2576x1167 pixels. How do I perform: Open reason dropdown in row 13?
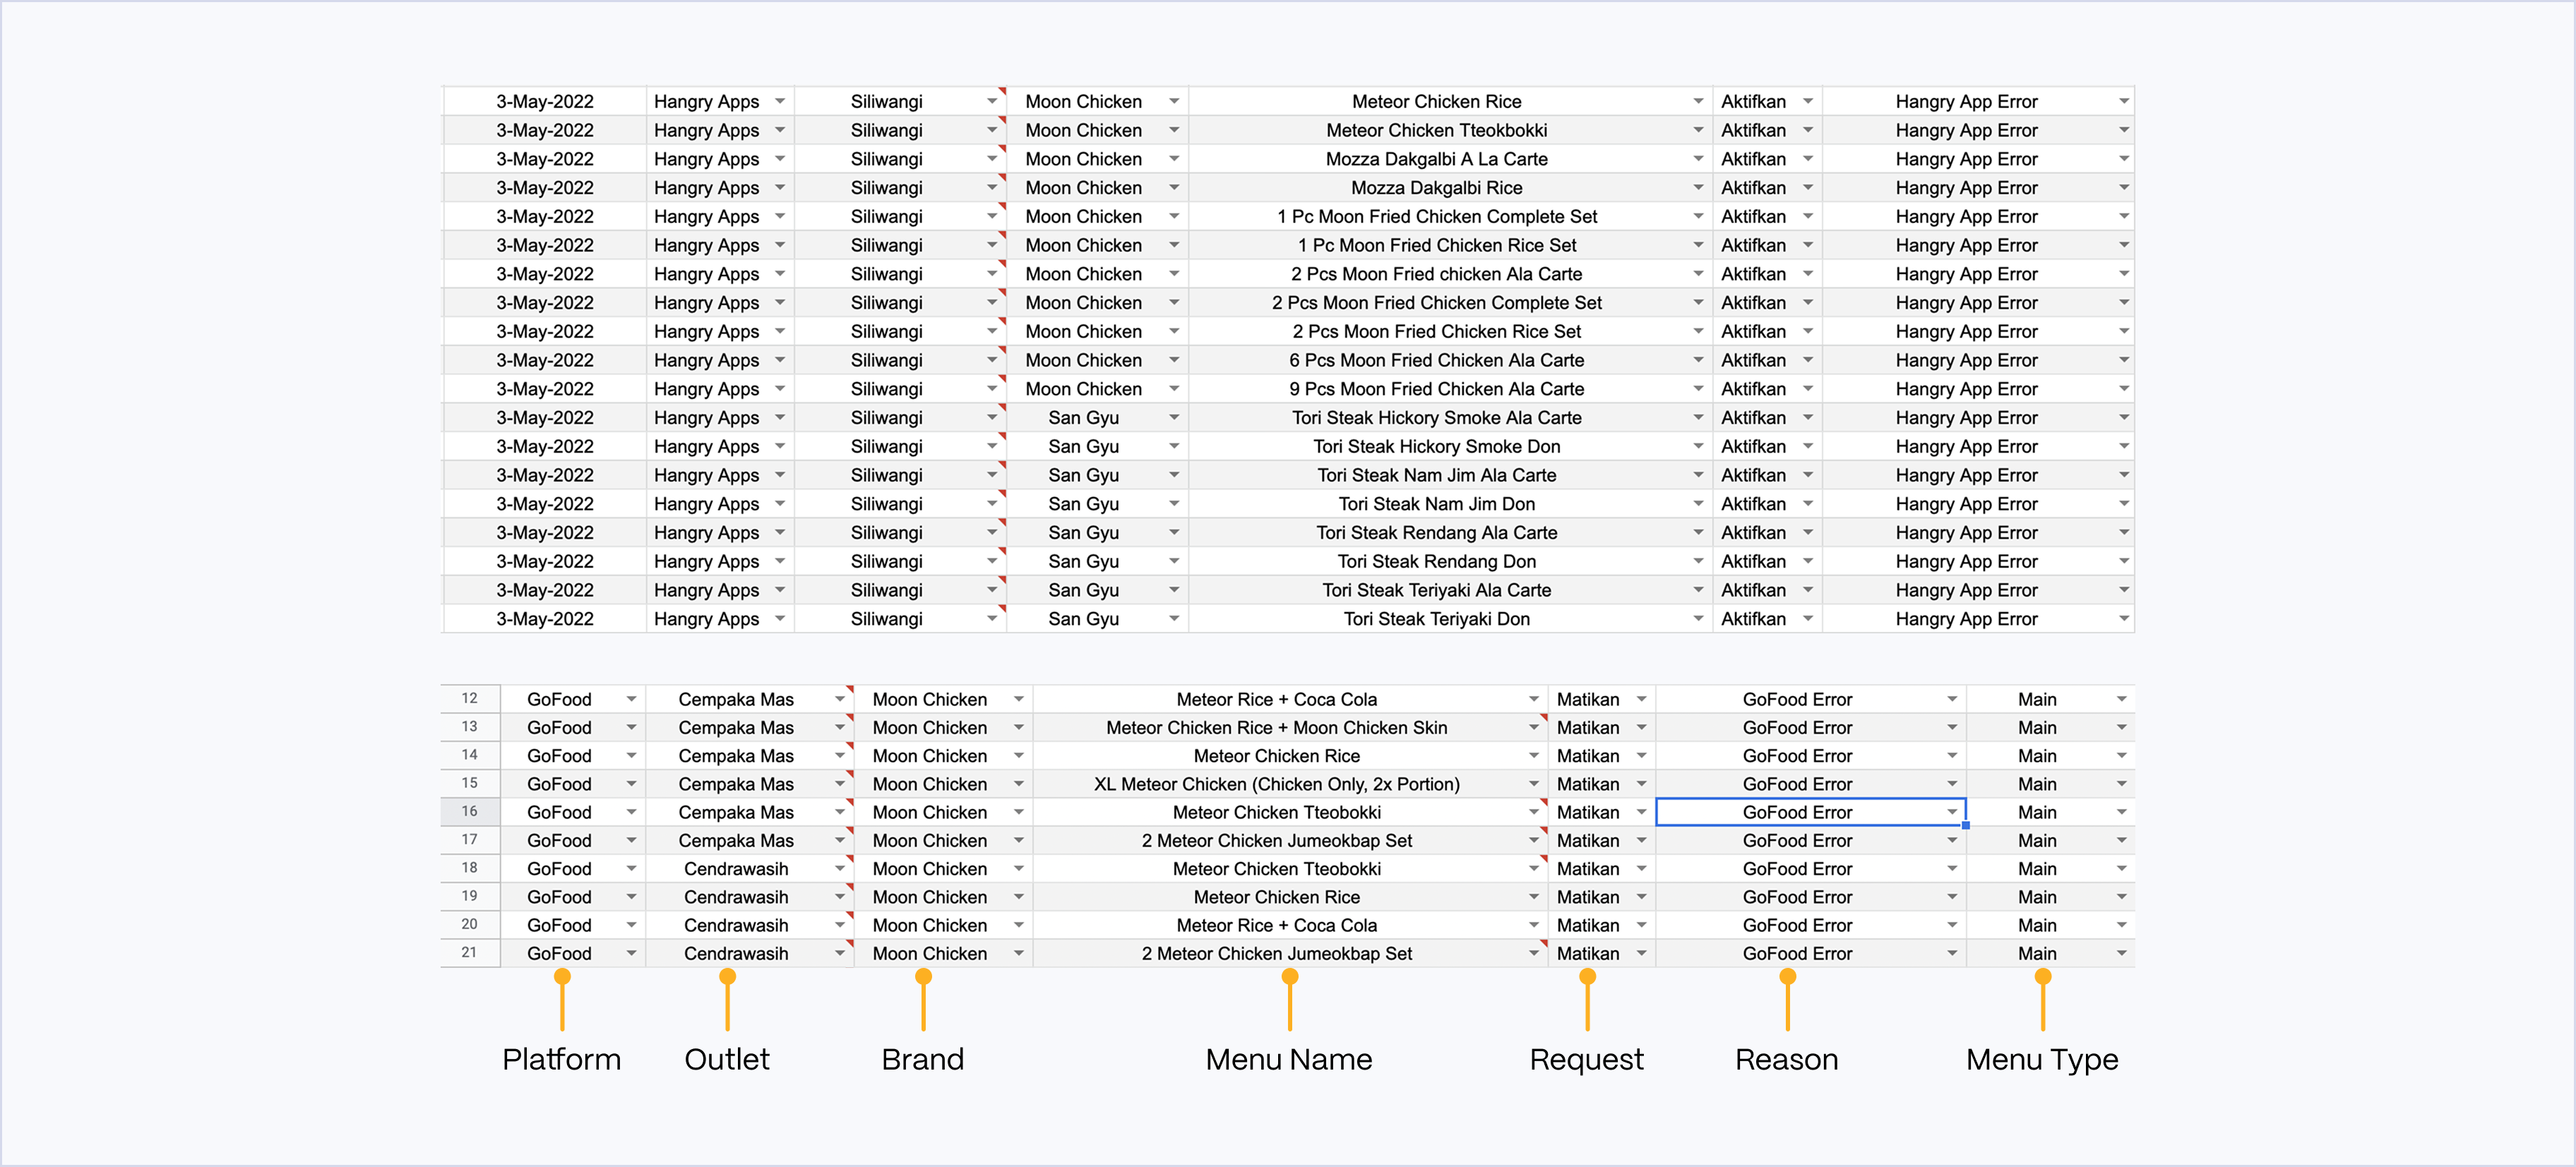tap(1951, 727)
